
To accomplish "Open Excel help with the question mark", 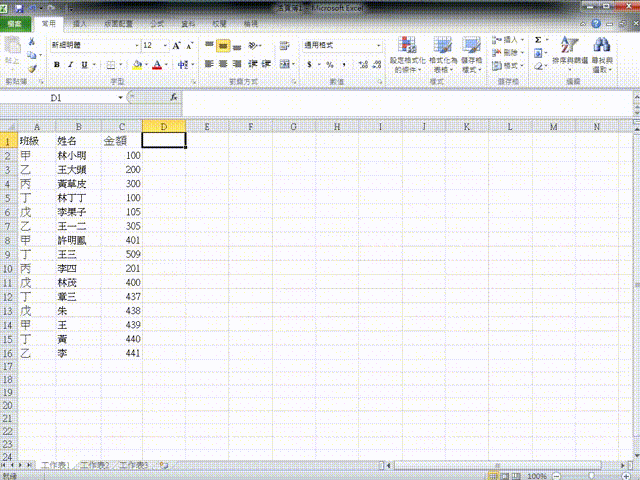I will (x=596, y=24).
